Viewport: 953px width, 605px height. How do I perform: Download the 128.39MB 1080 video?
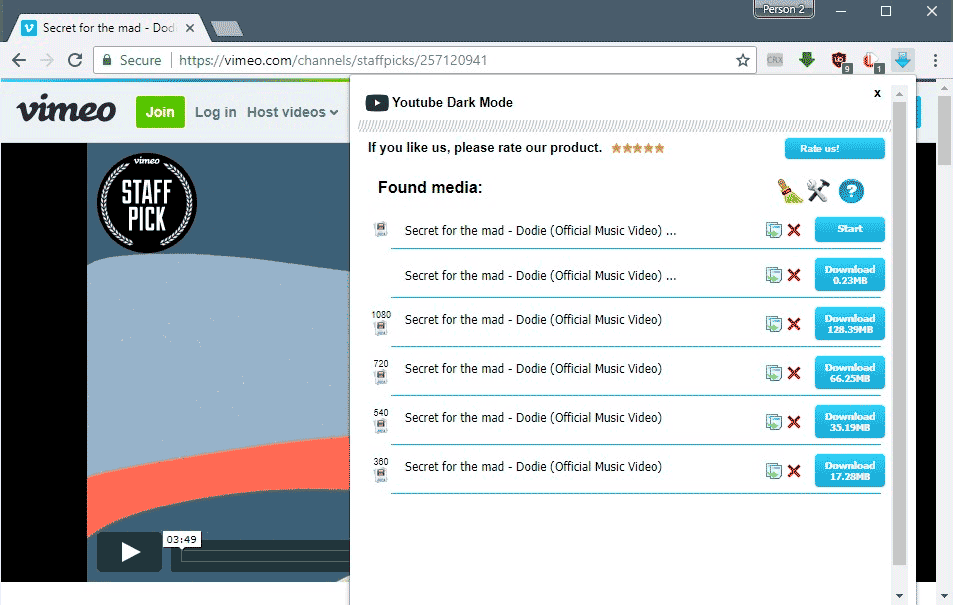pos(849,324)
